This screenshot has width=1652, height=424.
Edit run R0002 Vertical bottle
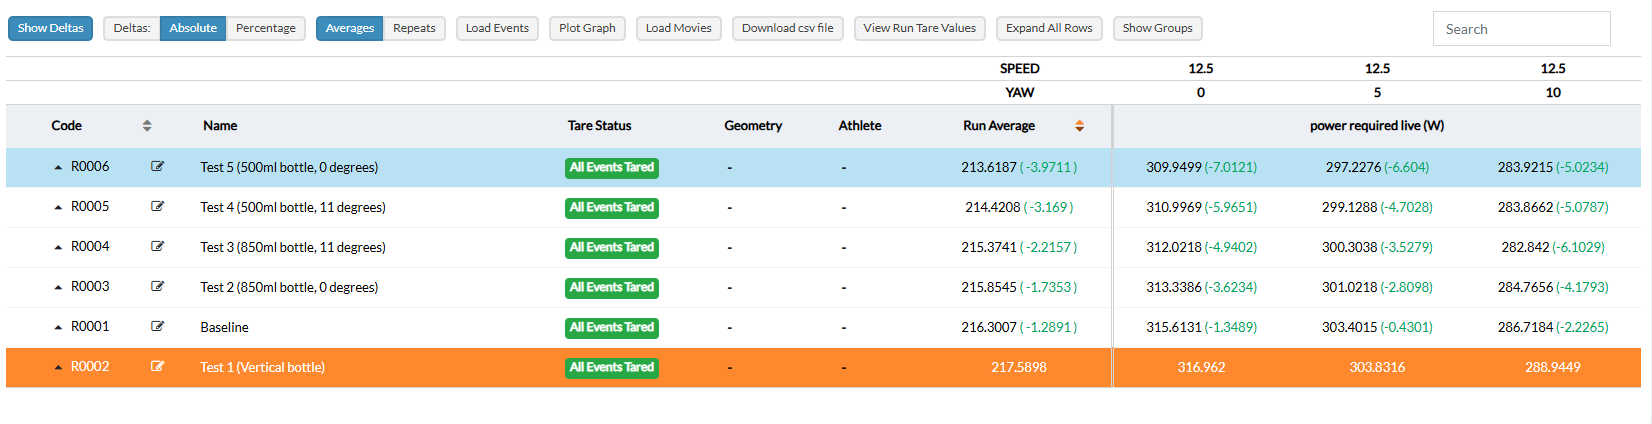pyautogui.click(x=157, y=367)
